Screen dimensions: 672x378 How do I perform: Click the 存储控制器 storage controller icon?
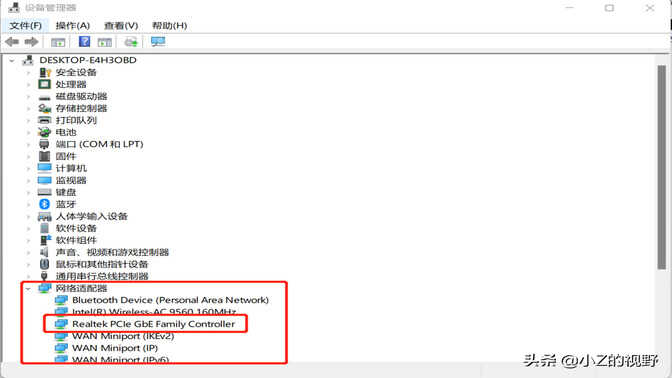coord(45,108)
